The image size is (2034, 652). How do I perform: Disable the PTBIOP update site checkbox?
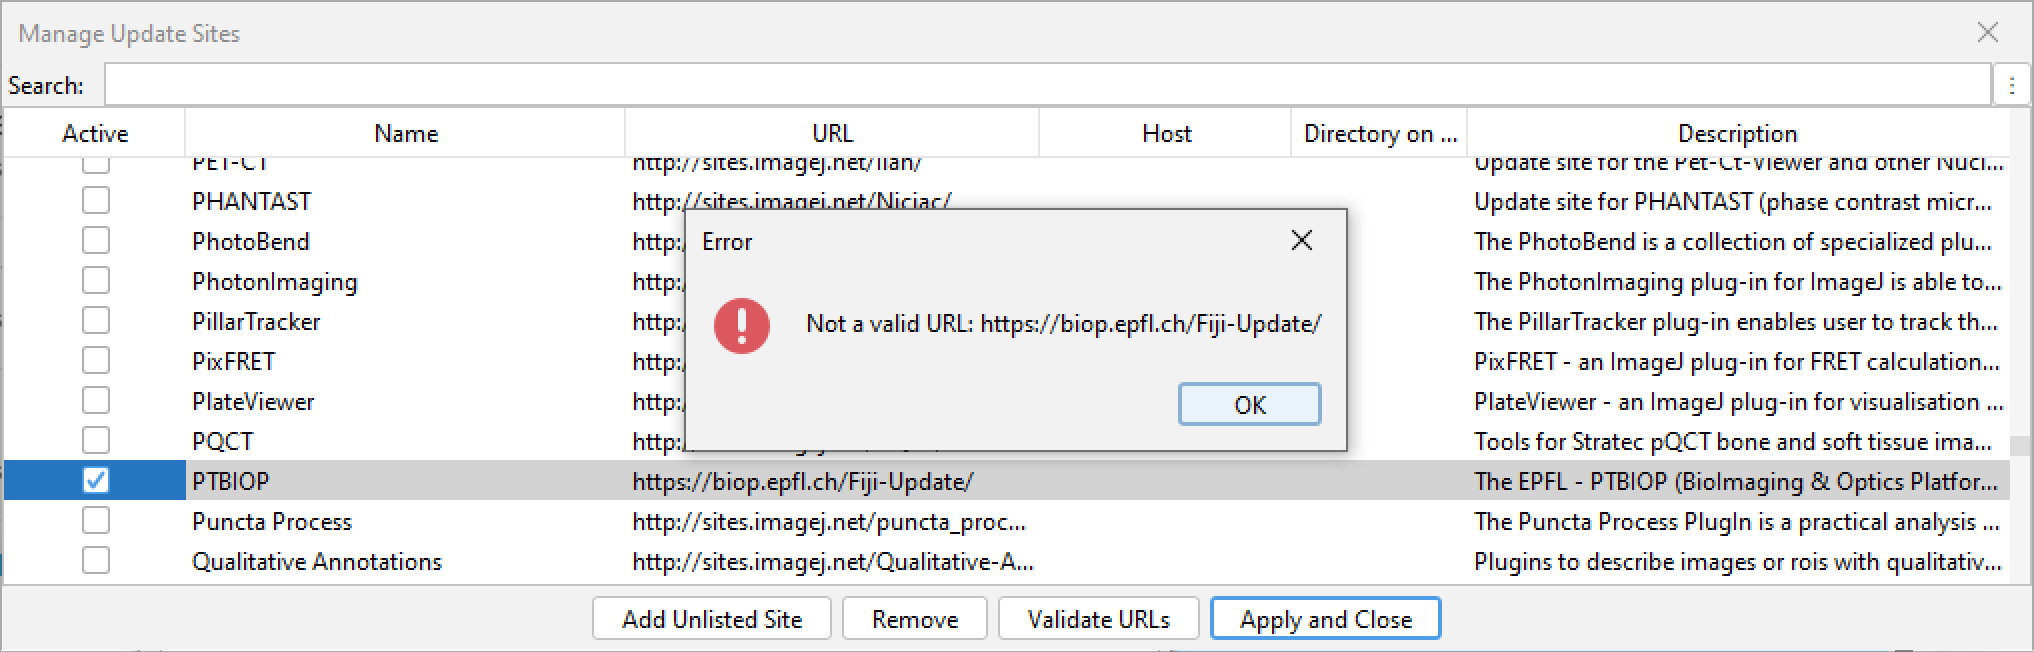pyautogui.click(x=95, y=480)
